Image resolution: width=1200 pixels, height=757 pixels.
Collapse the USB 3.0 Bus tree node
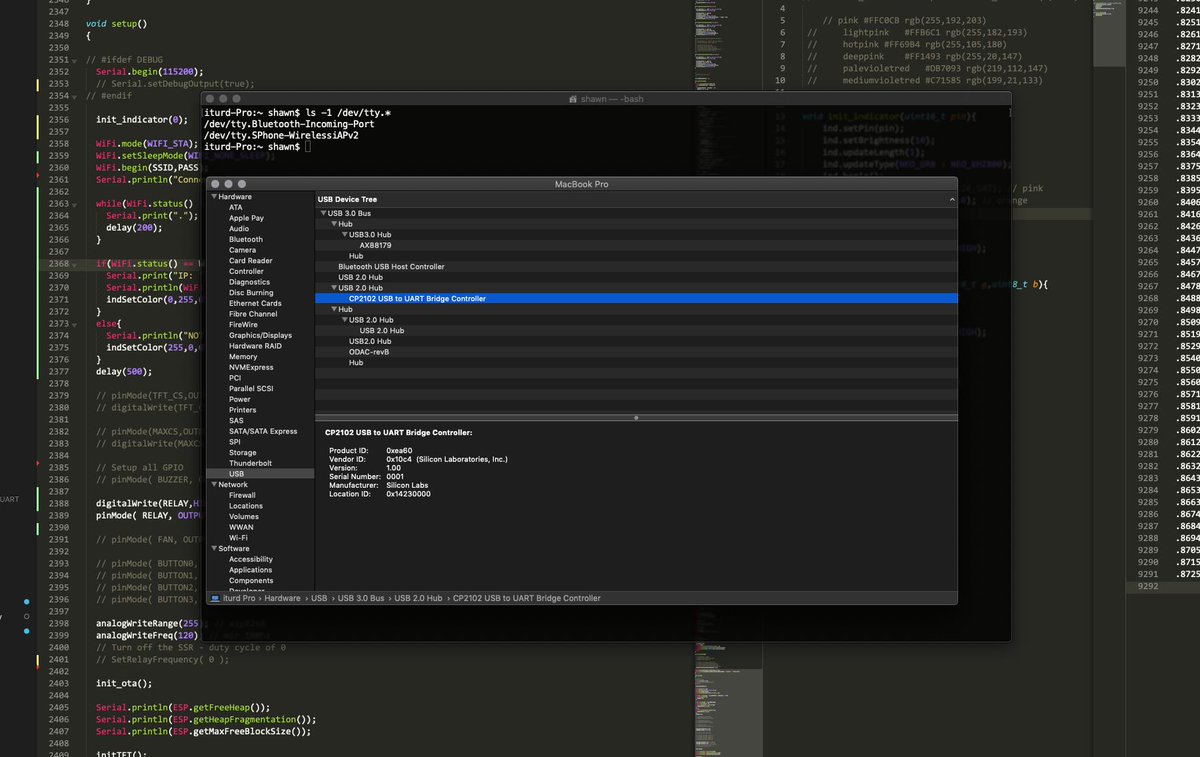point(323,214)
